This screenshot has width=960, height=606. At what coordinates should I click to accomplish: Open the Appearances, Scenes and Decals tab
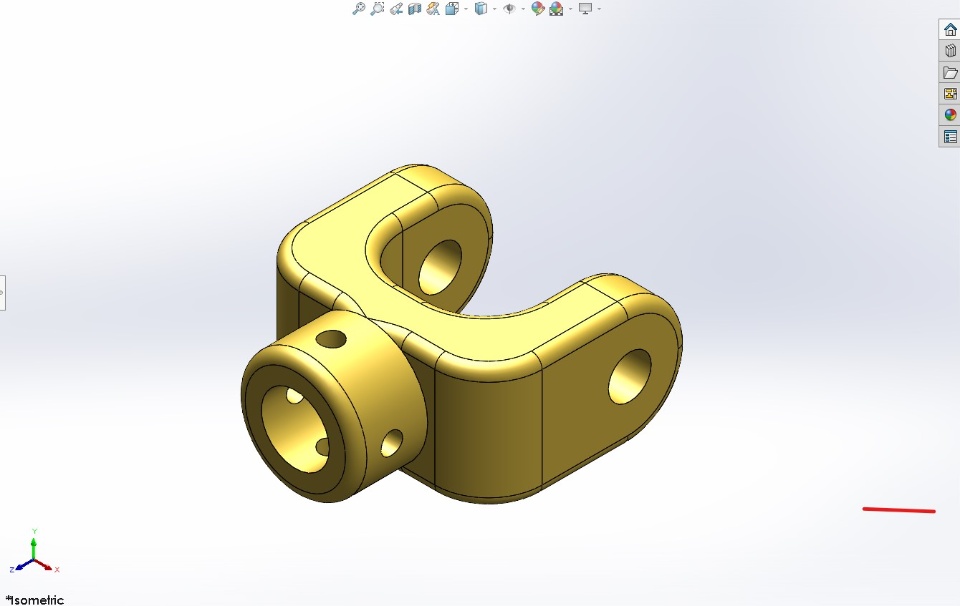(950, 115)
